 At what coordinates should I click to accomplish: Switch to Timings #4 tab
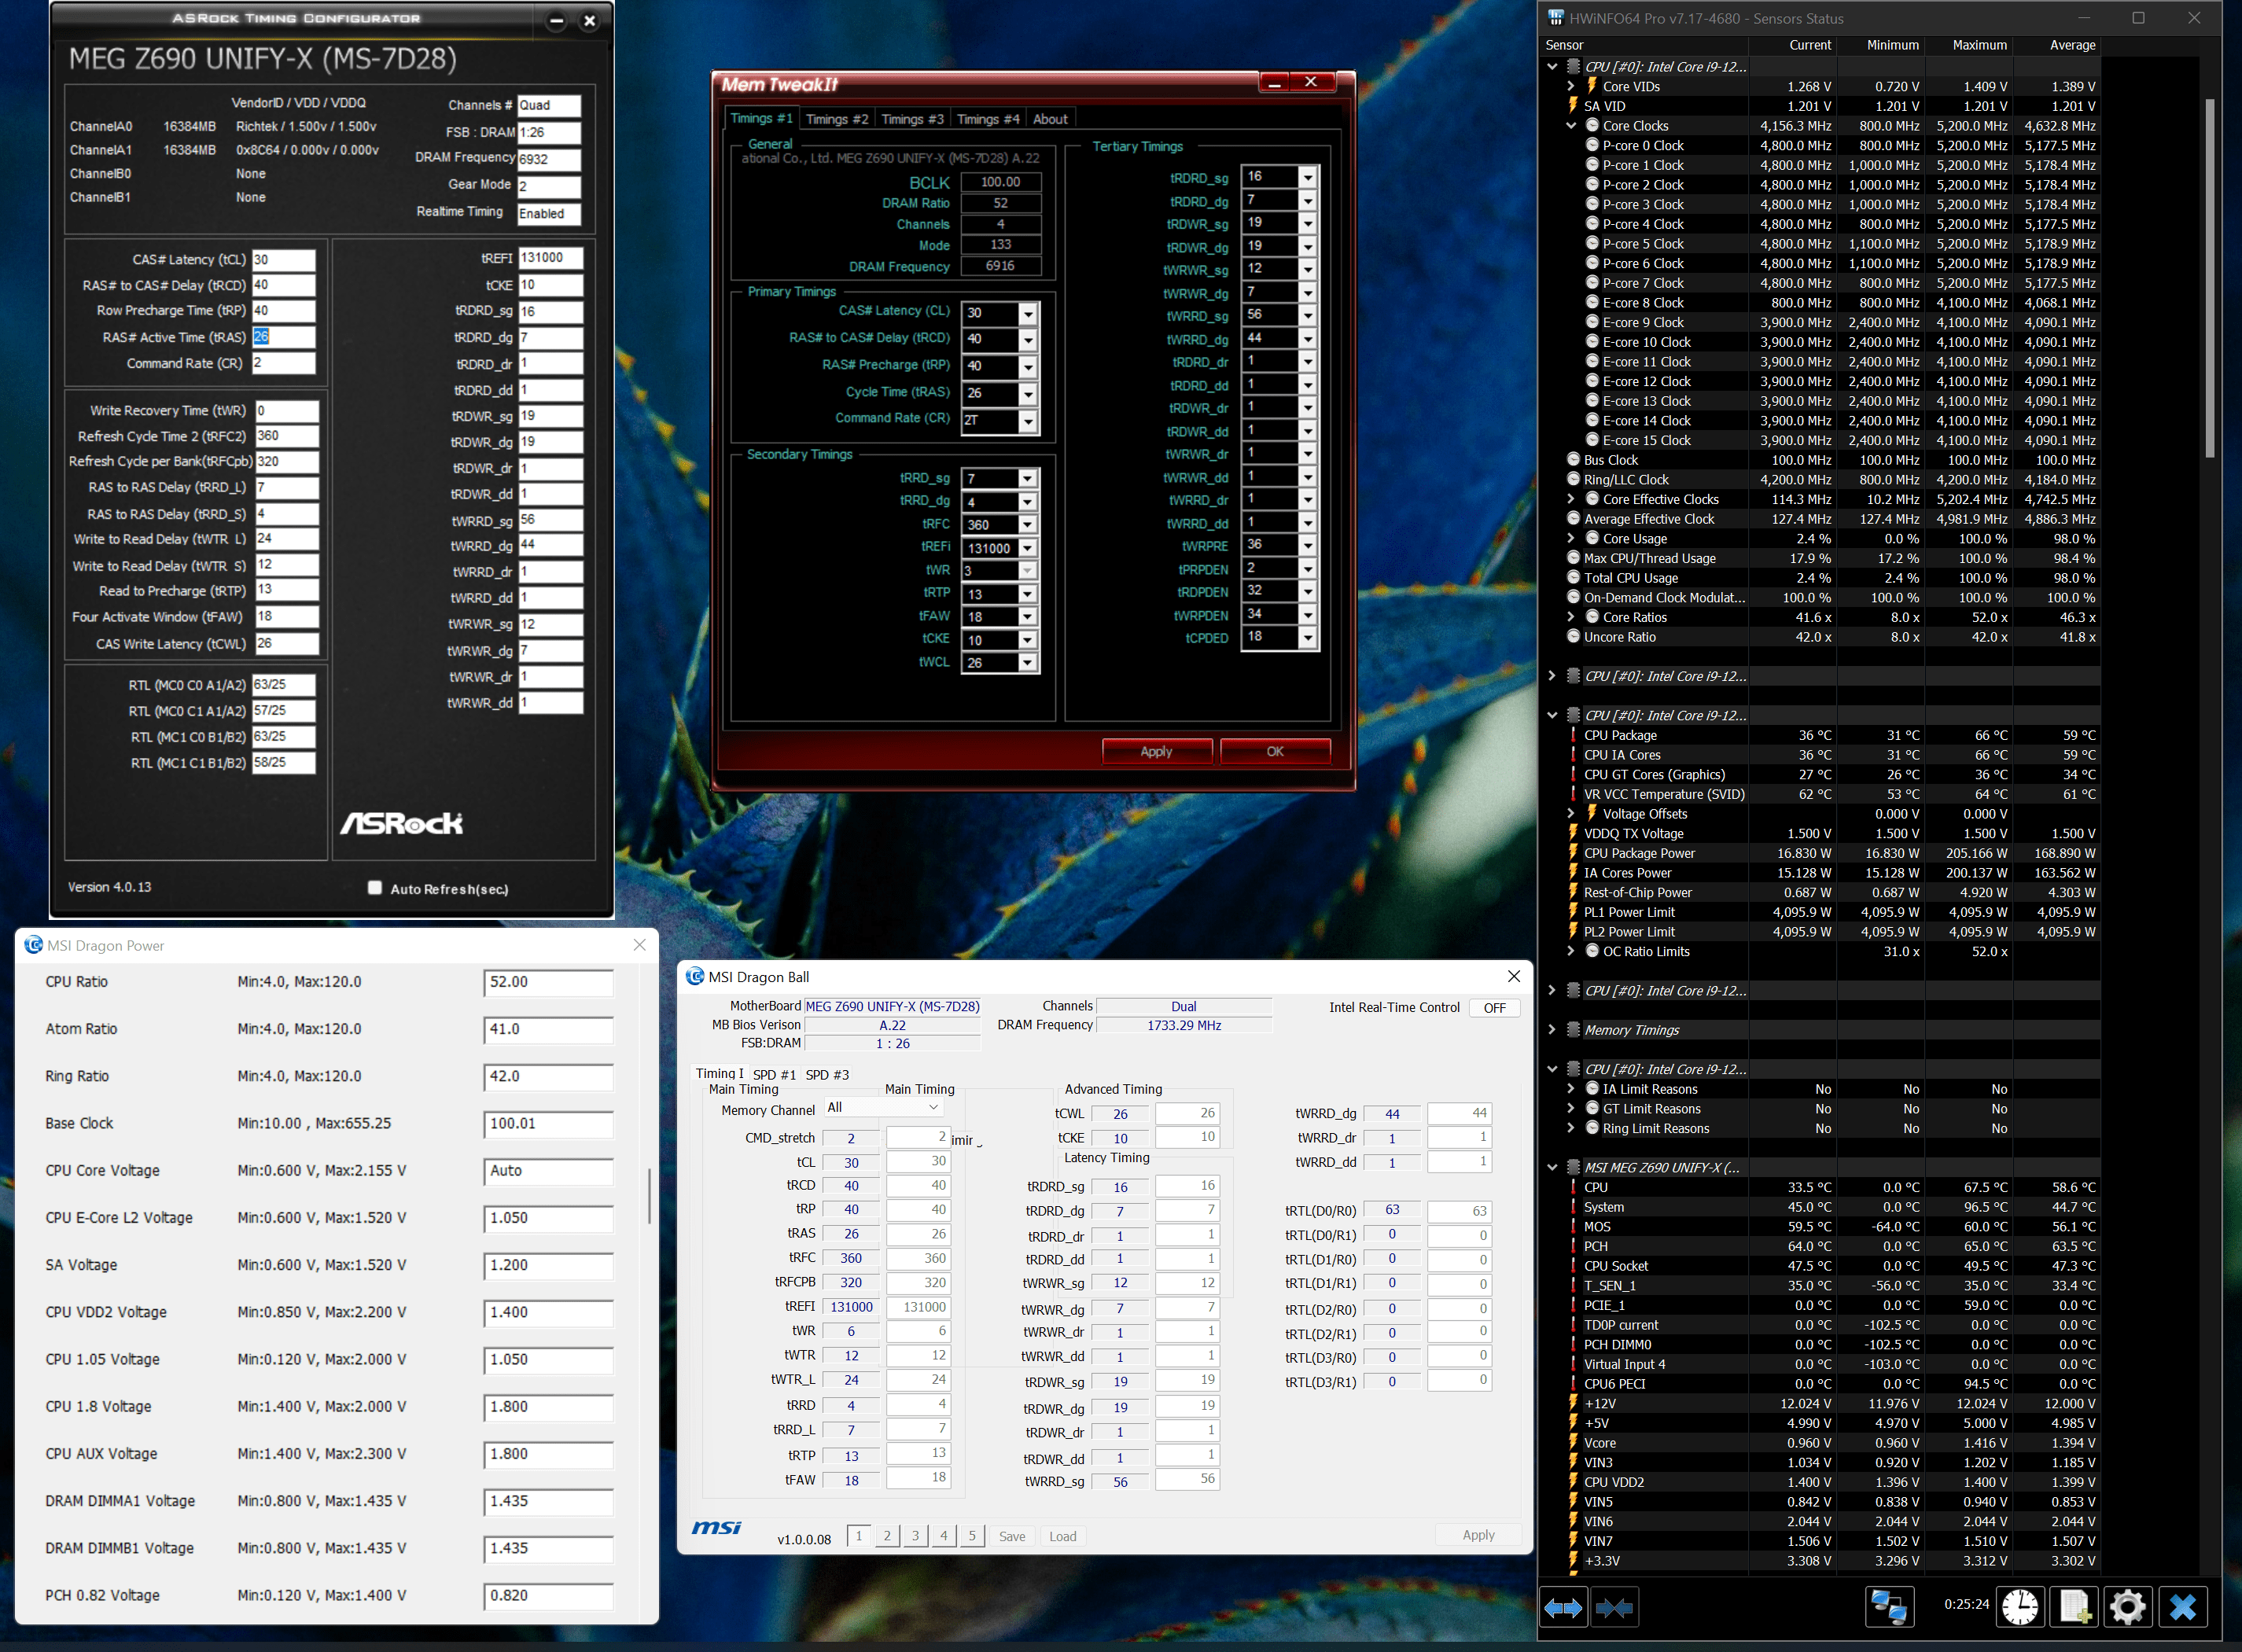[x=988, y=119]
